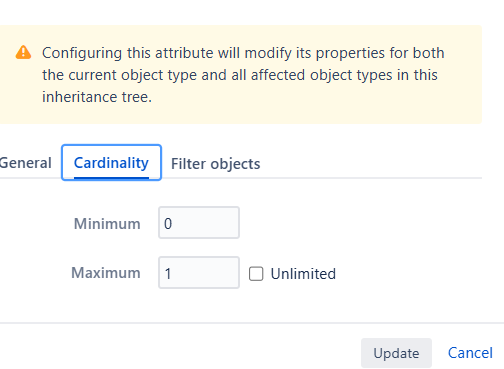Switch to the General tab
The height and width of the screenshot is (369, 504).
(25, 163)
